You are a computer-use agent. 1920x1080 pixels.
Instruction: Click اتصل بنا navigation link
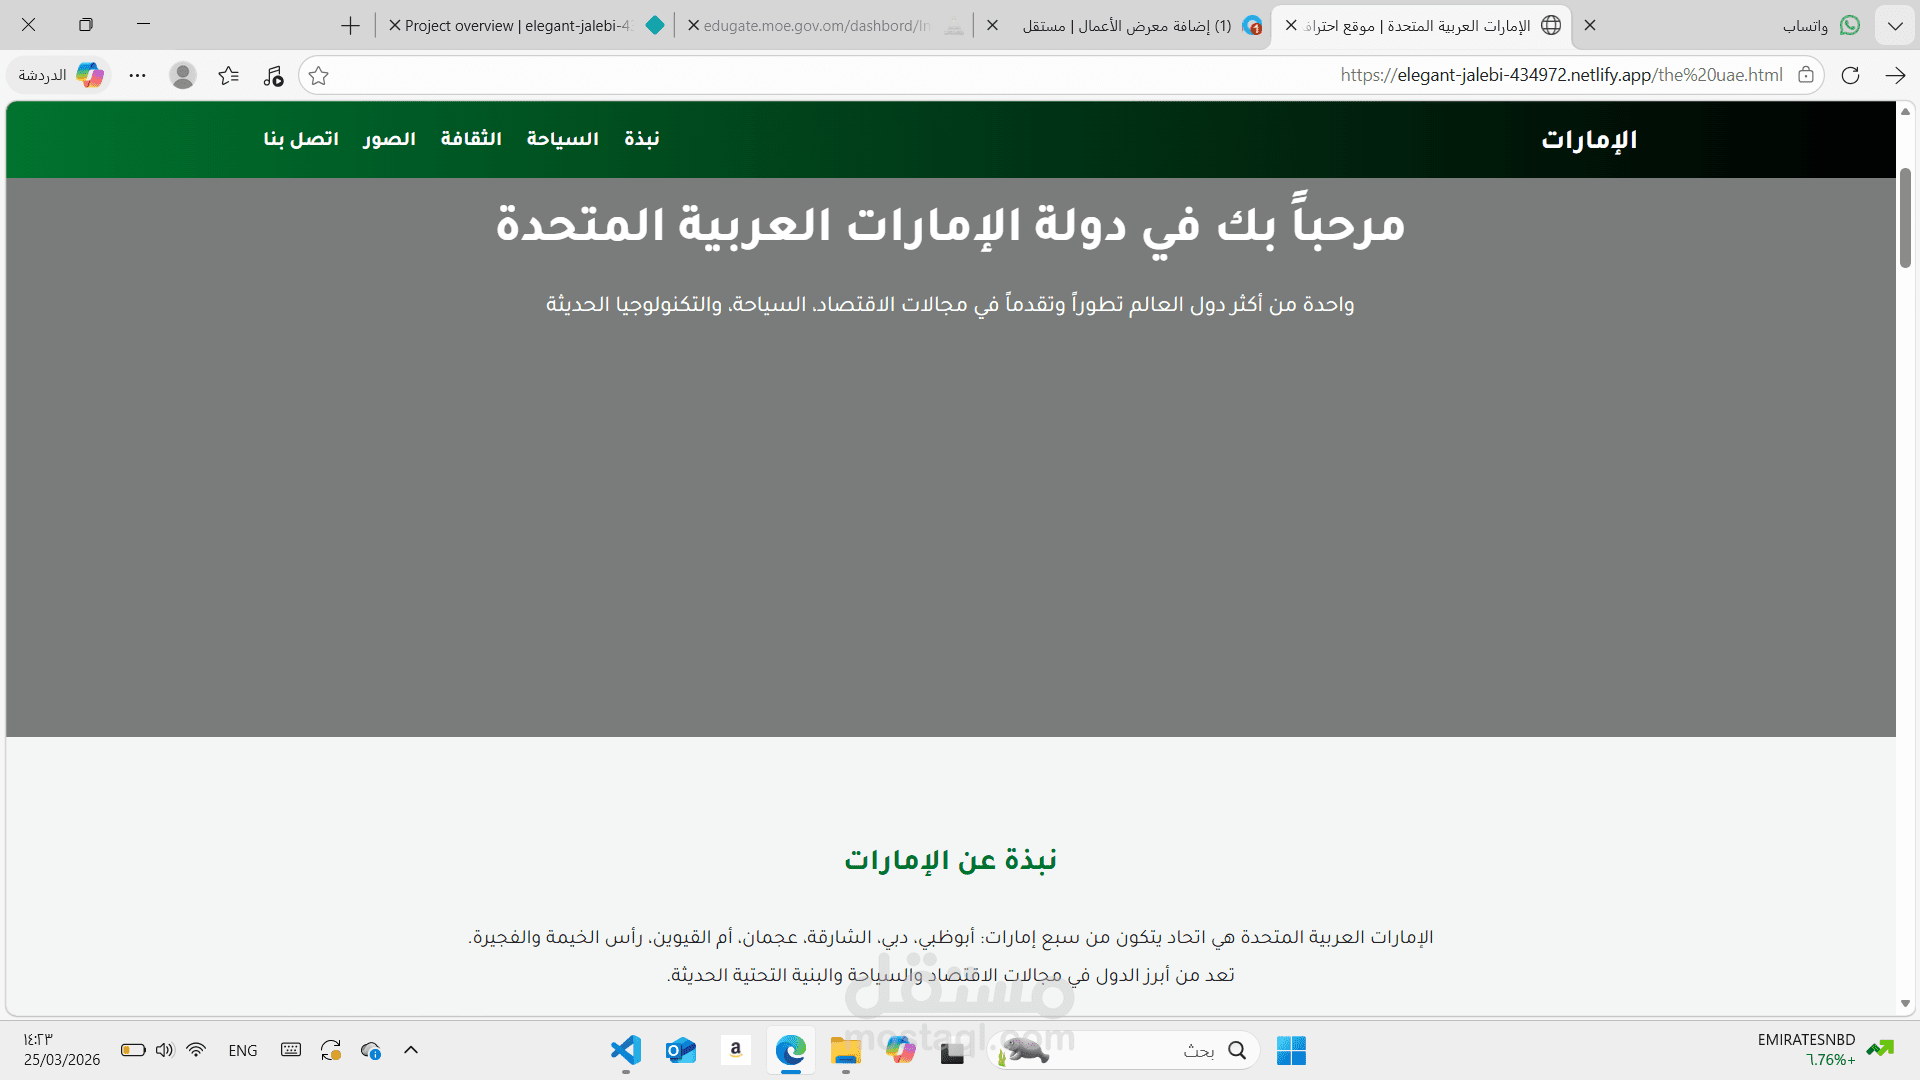pos(301,139)
